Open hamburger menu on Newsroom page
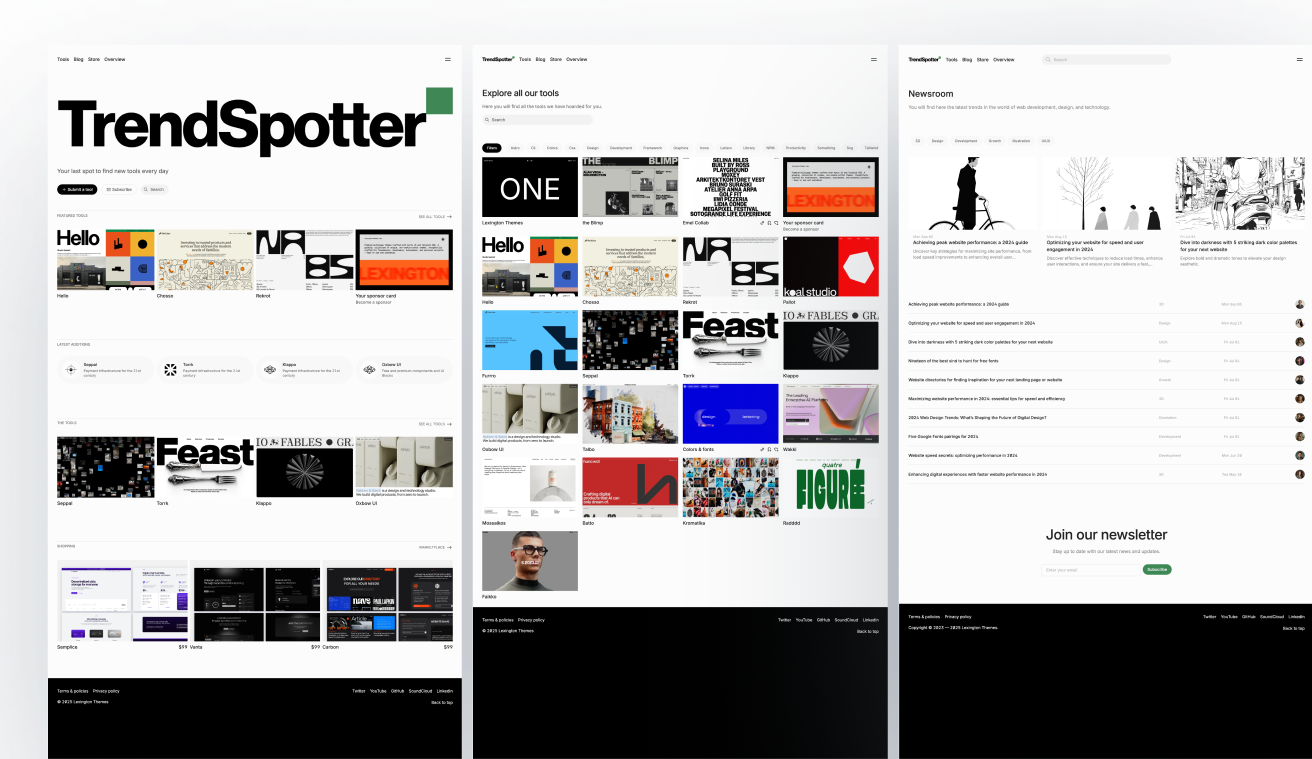The image size is (1312, 759). click(1300, 60)
